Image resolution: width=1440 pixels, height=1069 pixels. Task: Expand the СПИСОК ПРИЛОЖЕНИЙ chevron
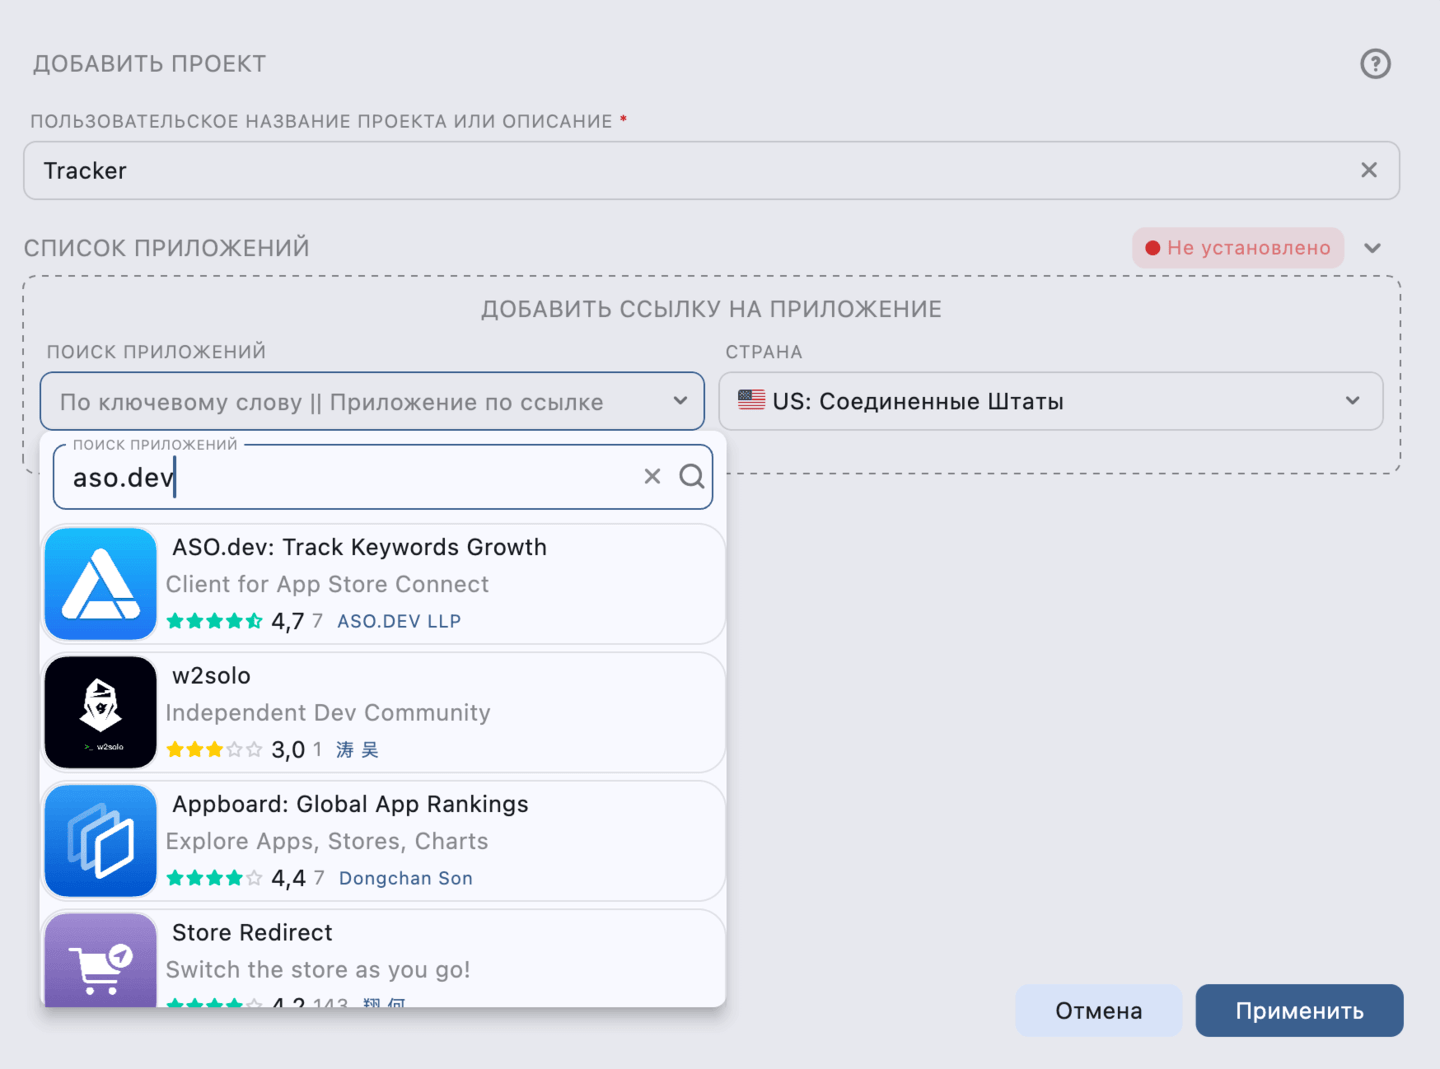[1373, 247]
